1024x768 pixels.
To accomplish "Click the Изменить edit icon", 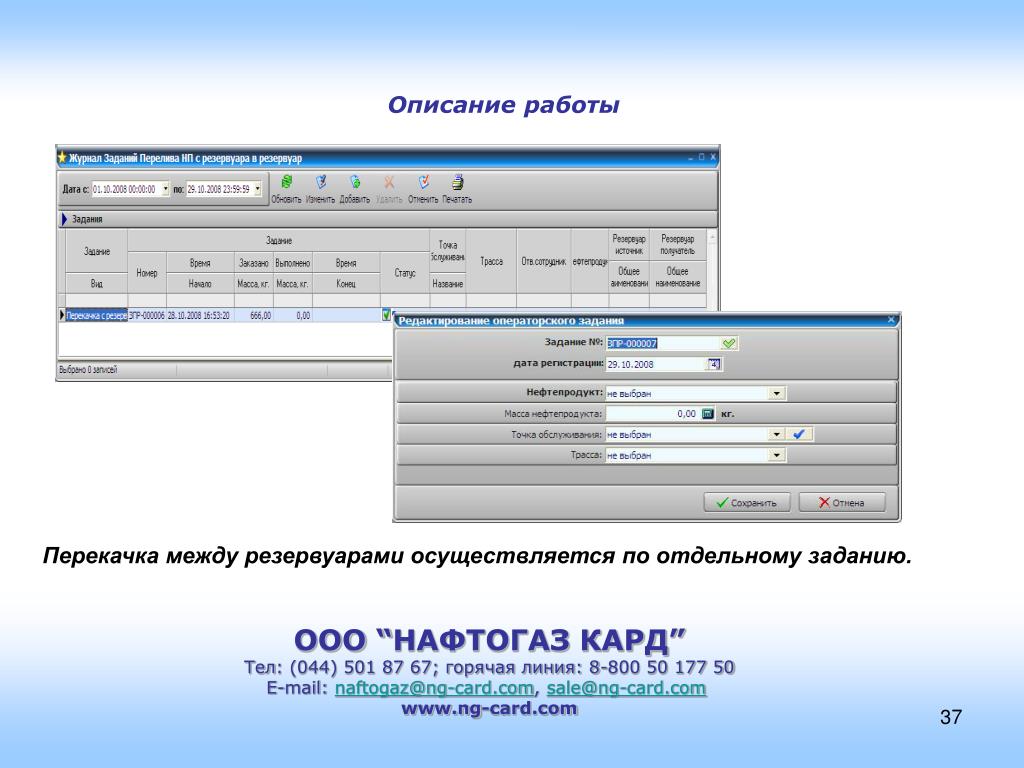I will (x=321, y=182).
